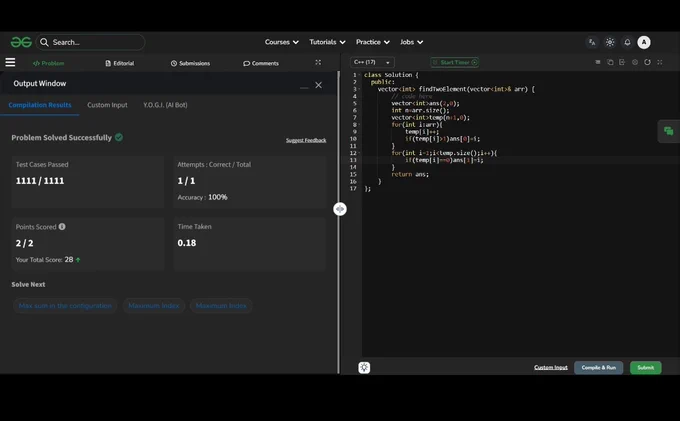Screen dimensions: 680x421
Task: Click the editor list-lines toolbar icon
Action: (x=598, y=62)
